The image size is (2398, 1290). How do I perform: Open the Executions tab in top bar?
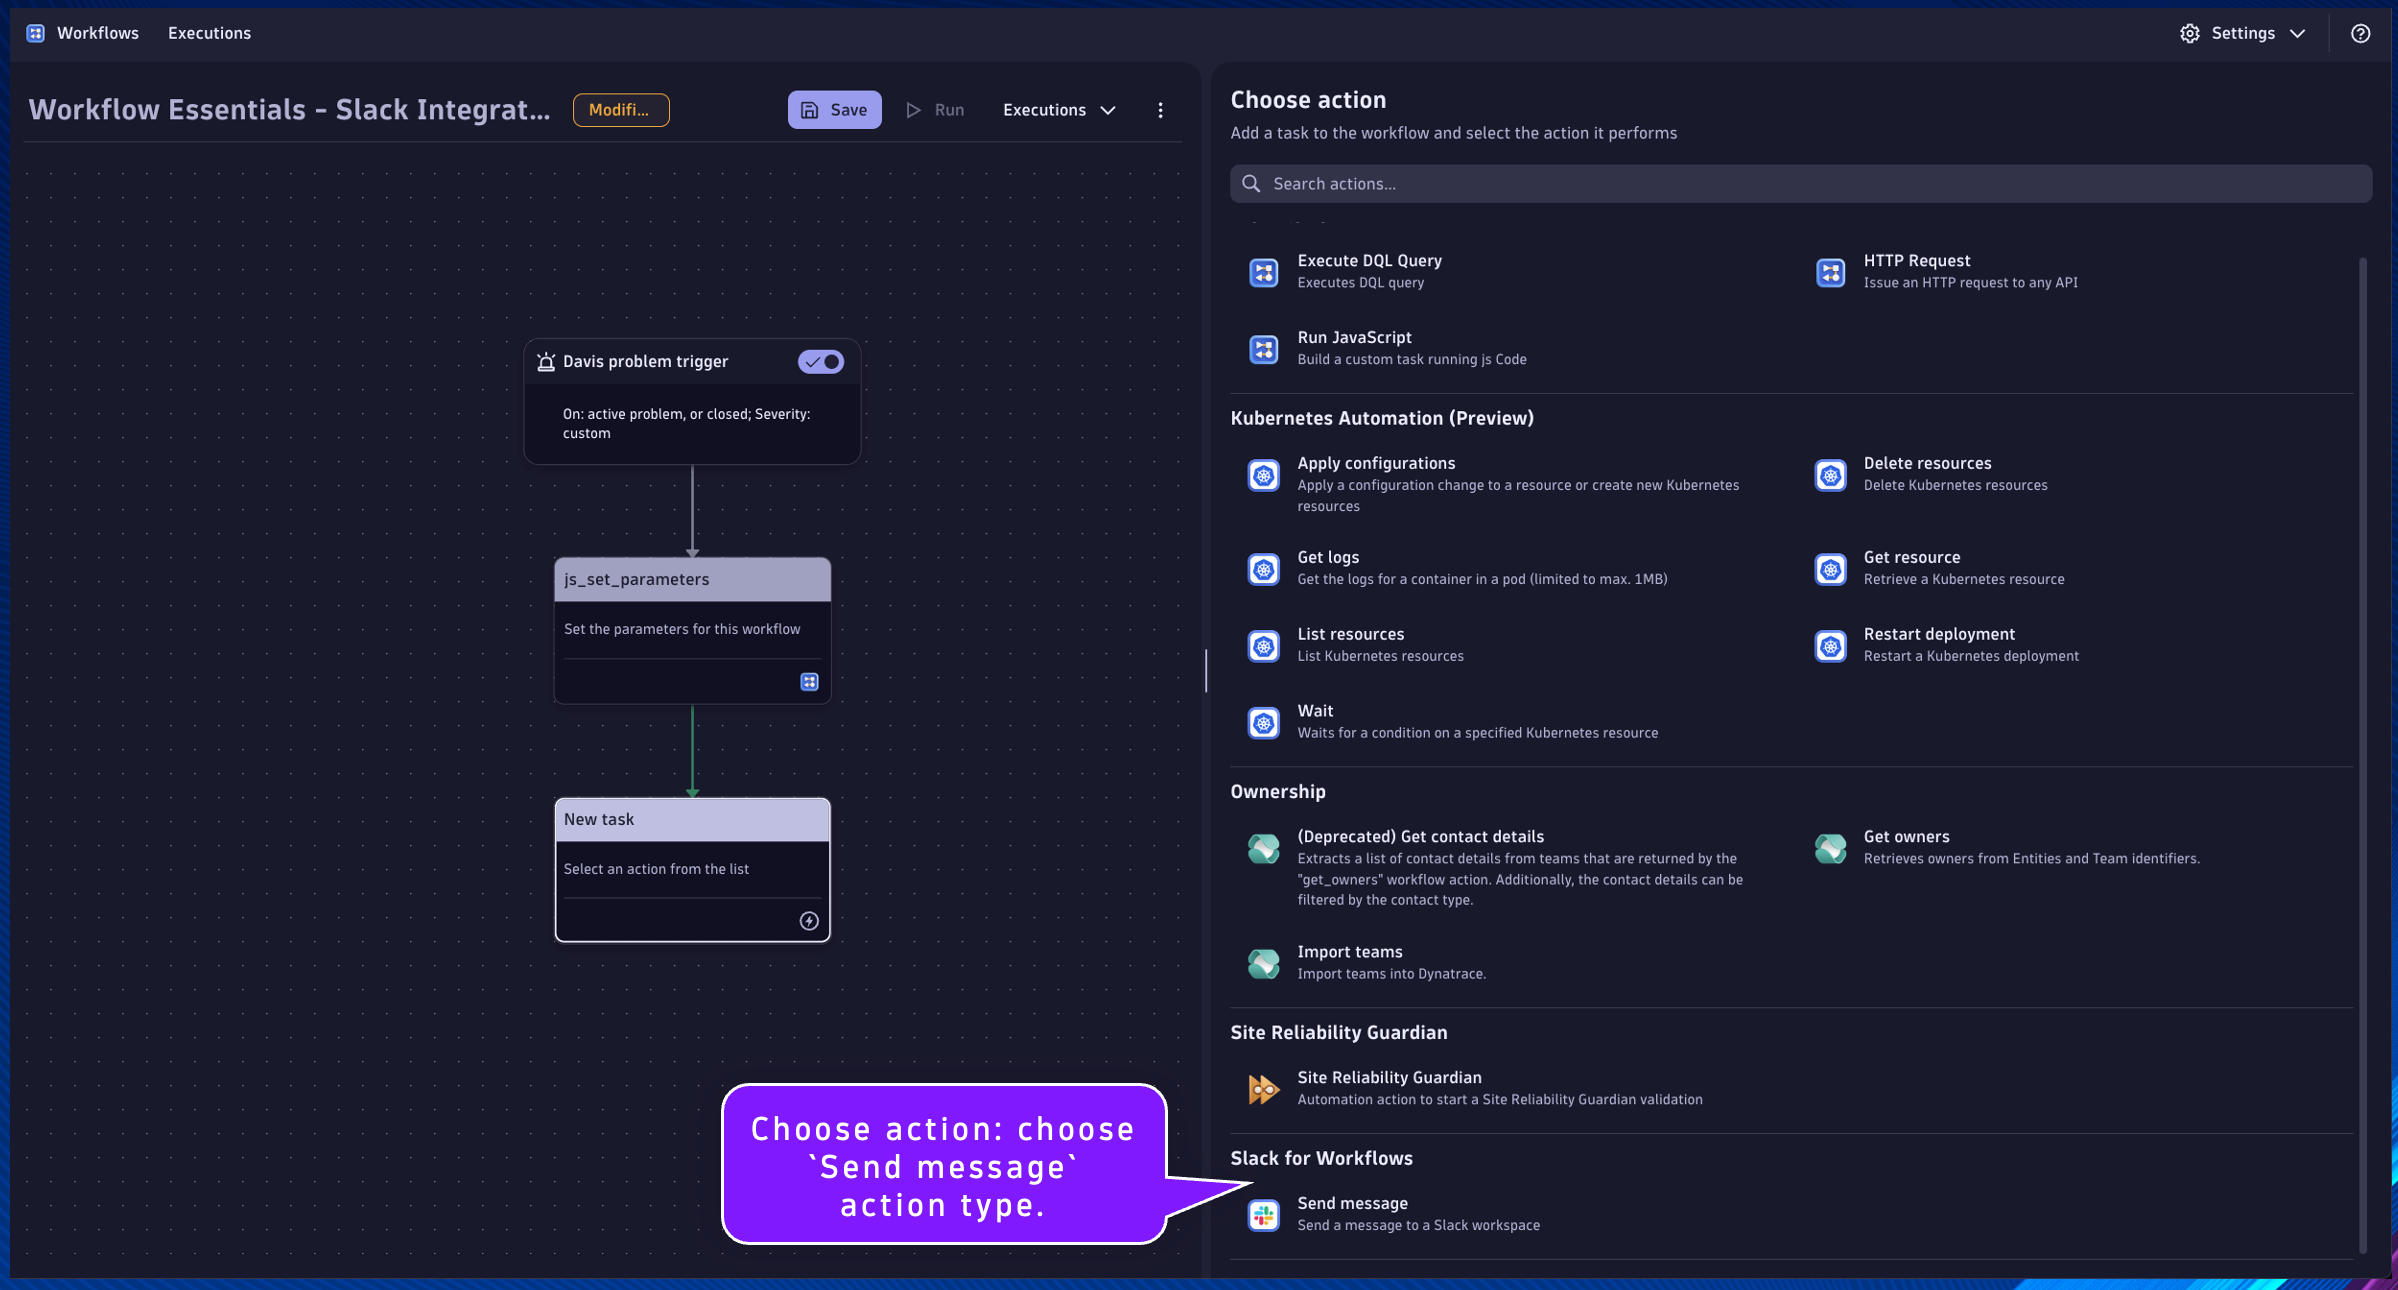click(x=209, y=33)
